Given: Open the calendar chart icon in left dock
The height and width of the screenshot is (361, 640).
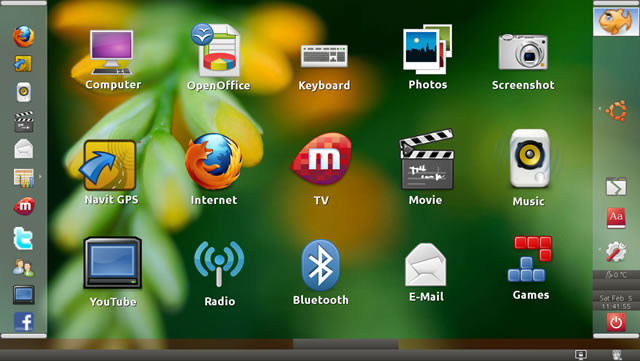Looking at the screenshot, I should [24, 178].
